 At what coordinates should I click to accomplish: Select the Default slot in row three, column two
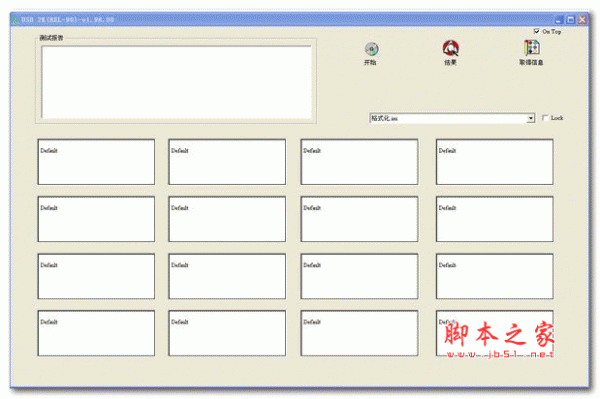pyautogui.click(x=227, y=276)
